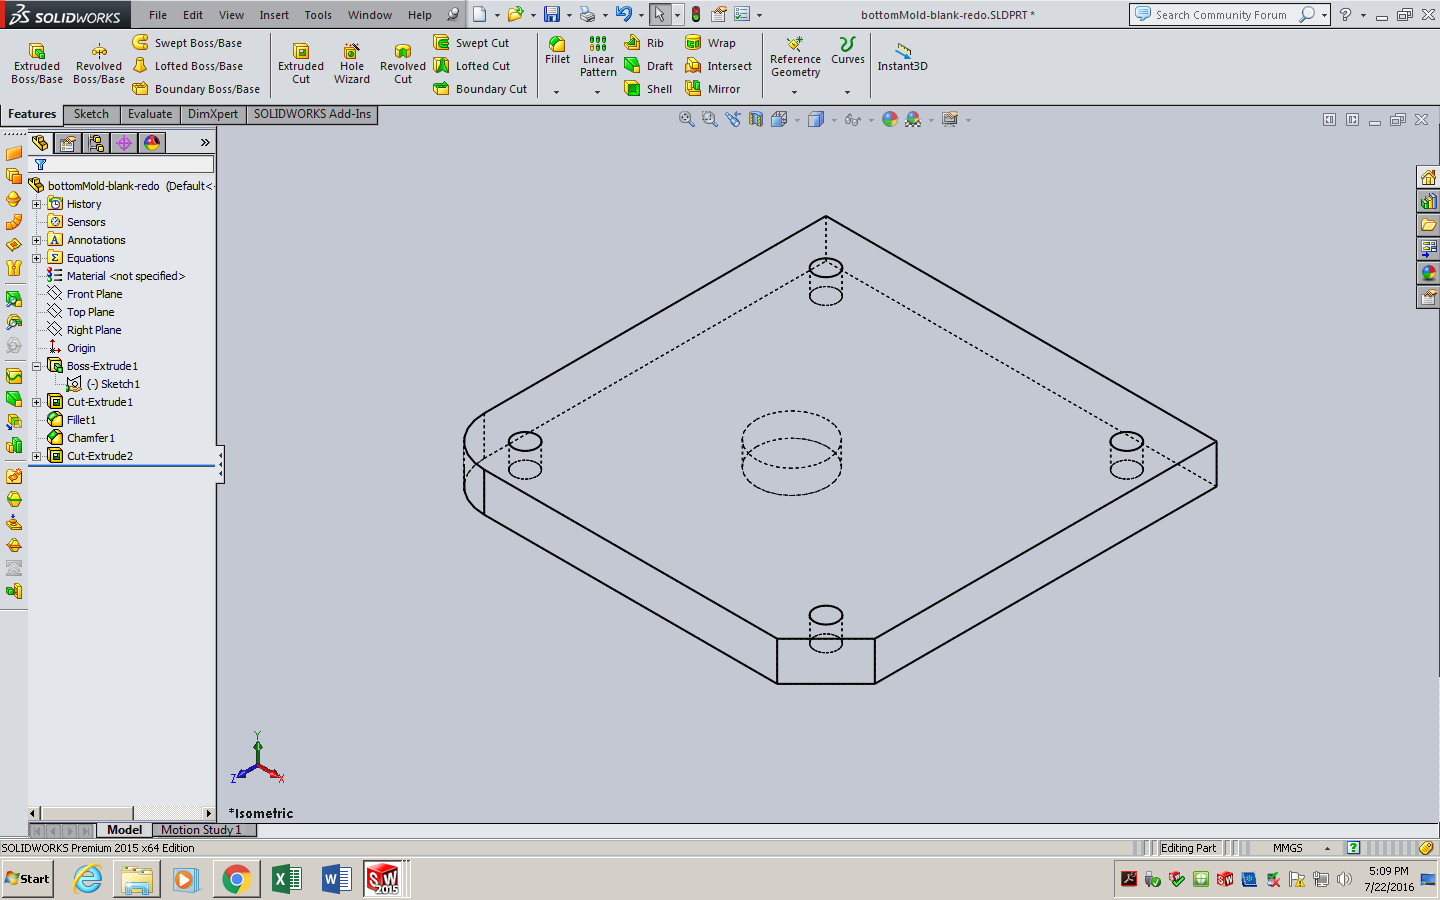Click the Curves command
Viewport: 1440px width, 900px height.
click(847, 57)
